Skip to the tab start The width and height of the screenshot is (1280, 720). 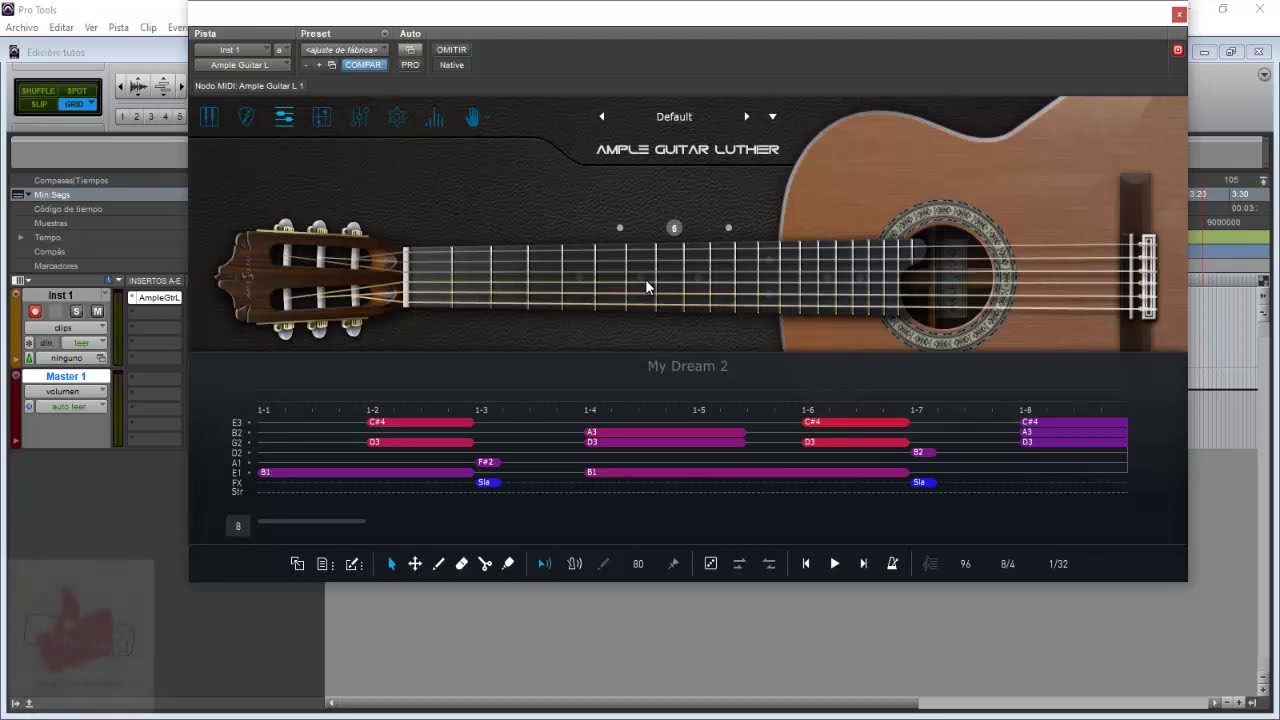coord(806,564)
